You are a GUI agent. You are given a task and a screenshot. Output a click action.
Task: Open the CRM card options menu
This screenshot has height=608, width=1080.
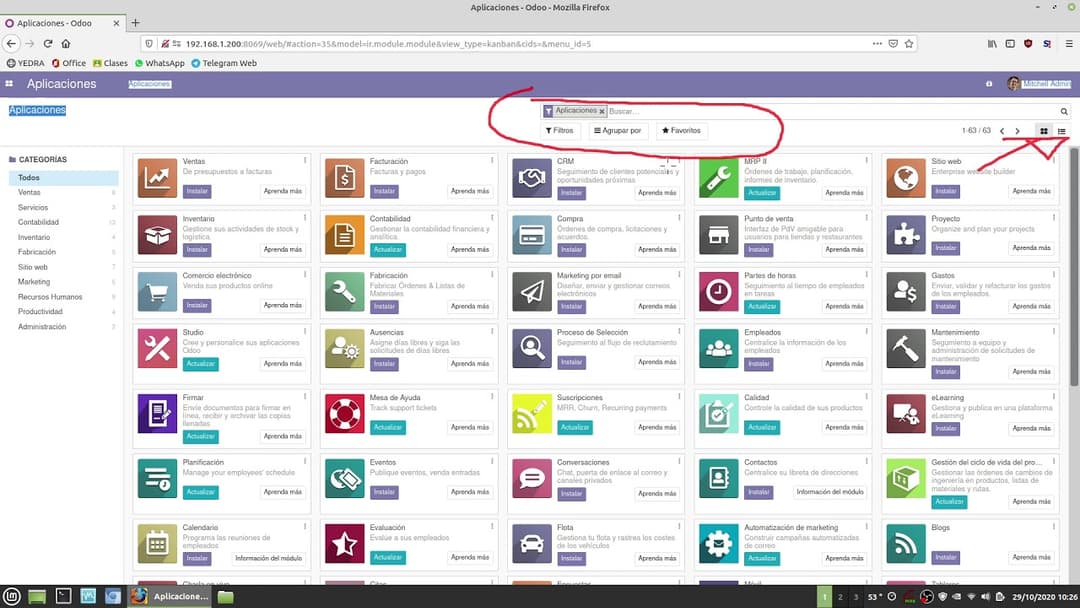[680, 160]
